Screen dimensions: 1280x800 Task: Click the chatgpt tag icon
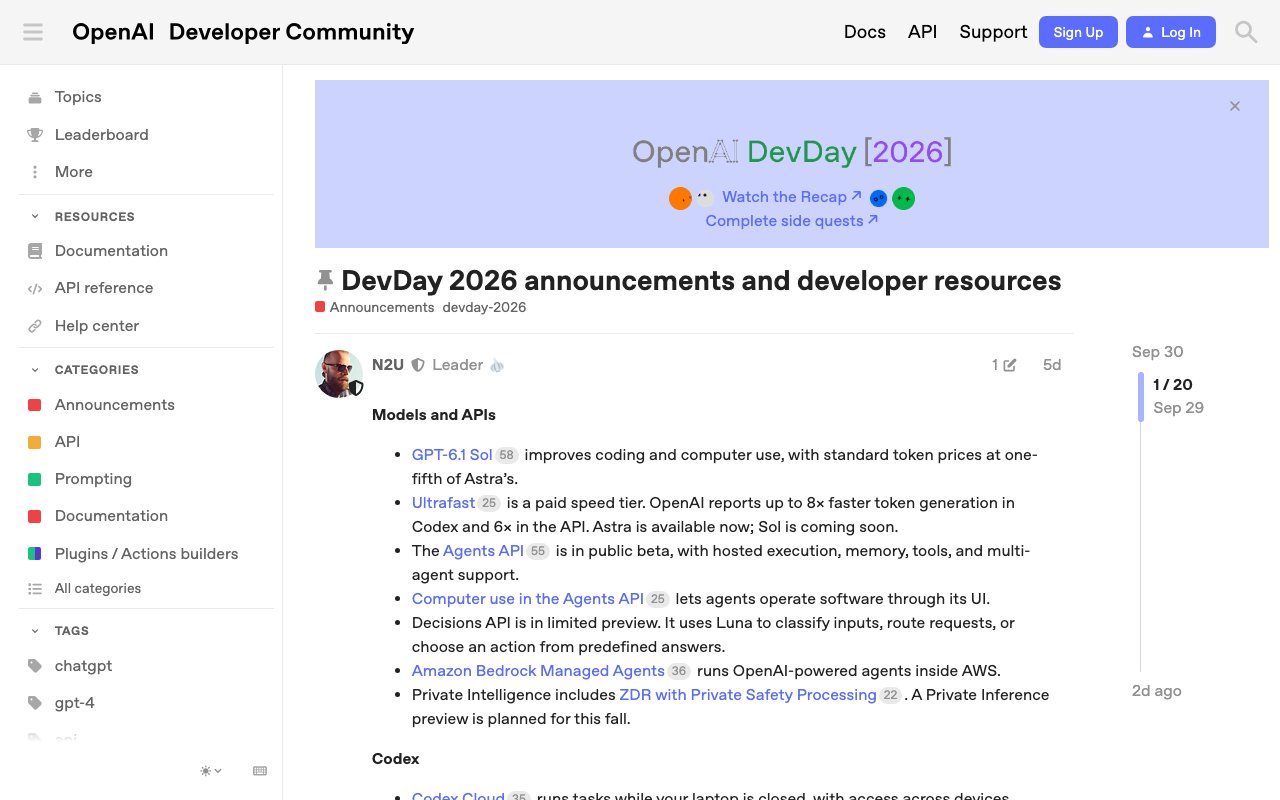coord(35,666)
